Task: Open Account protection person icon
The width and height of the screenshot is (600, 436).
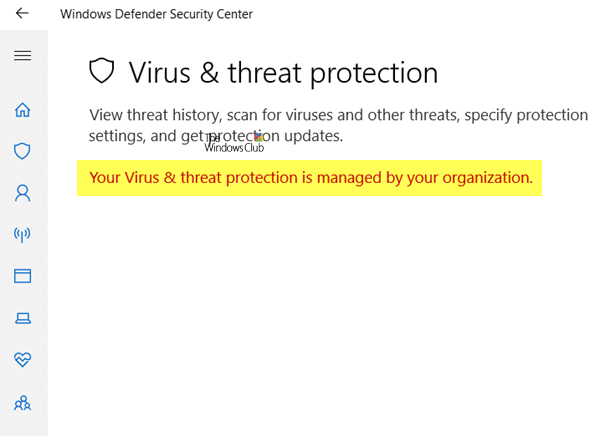Action: 22,192
